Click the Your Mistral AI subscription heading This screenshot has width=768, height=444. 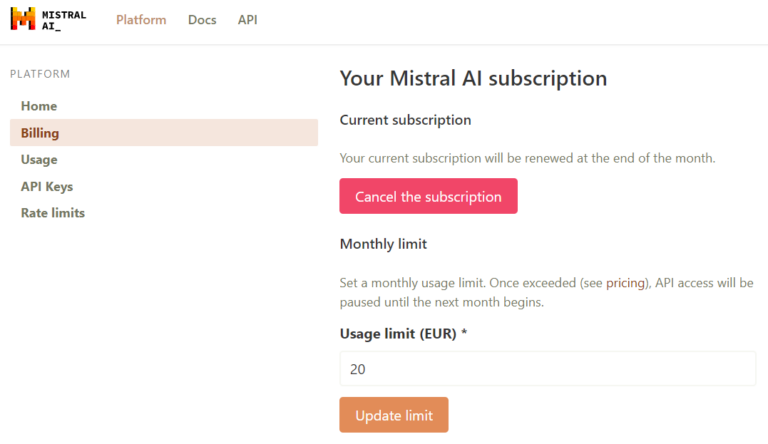tap(473, 78)
